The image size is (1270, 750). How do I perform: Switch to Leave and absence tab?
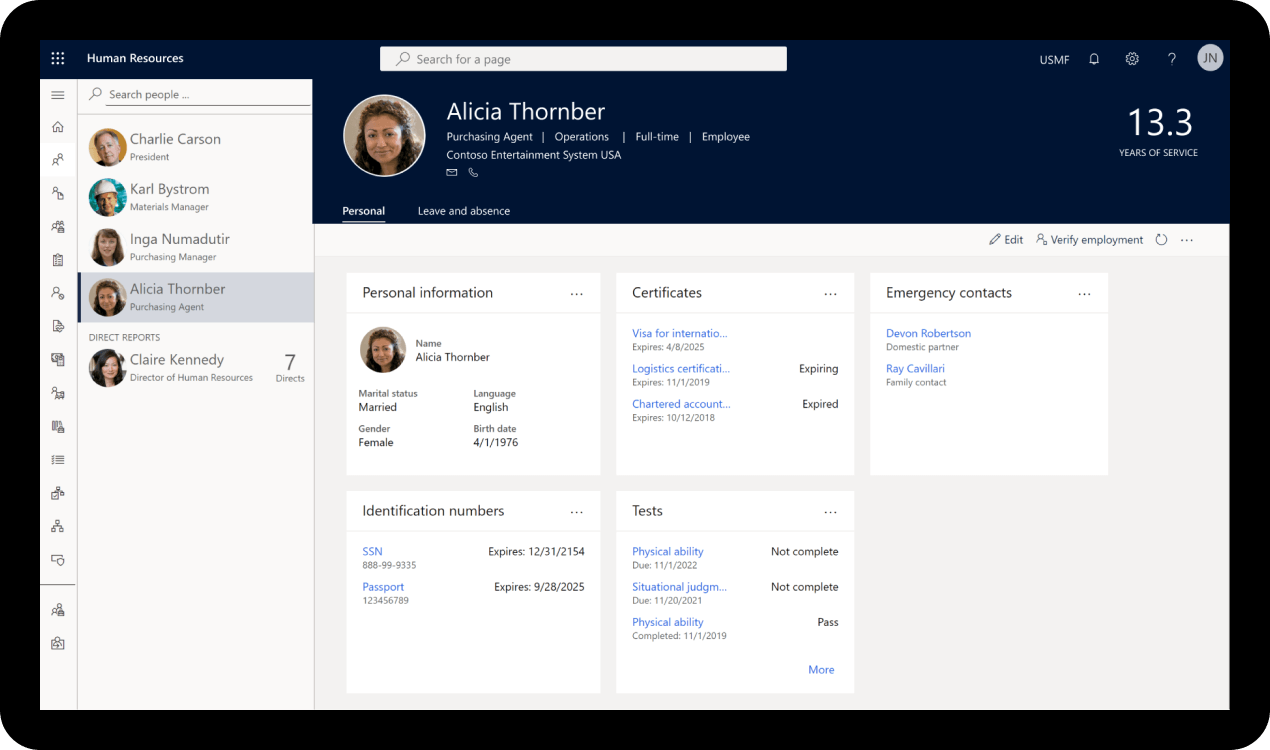(x=463, y=211)
